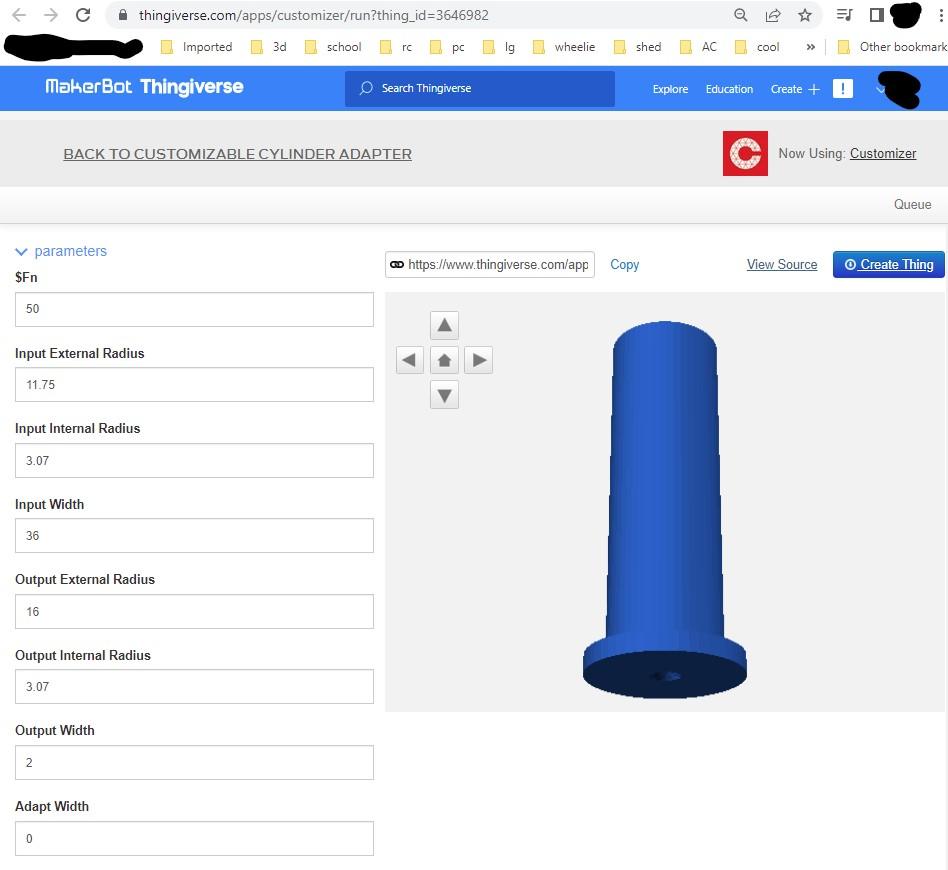The width and height of the screenshot is (948, 870).
Task: Open the lg bookmarks folder
Action: tap(499, 47)
